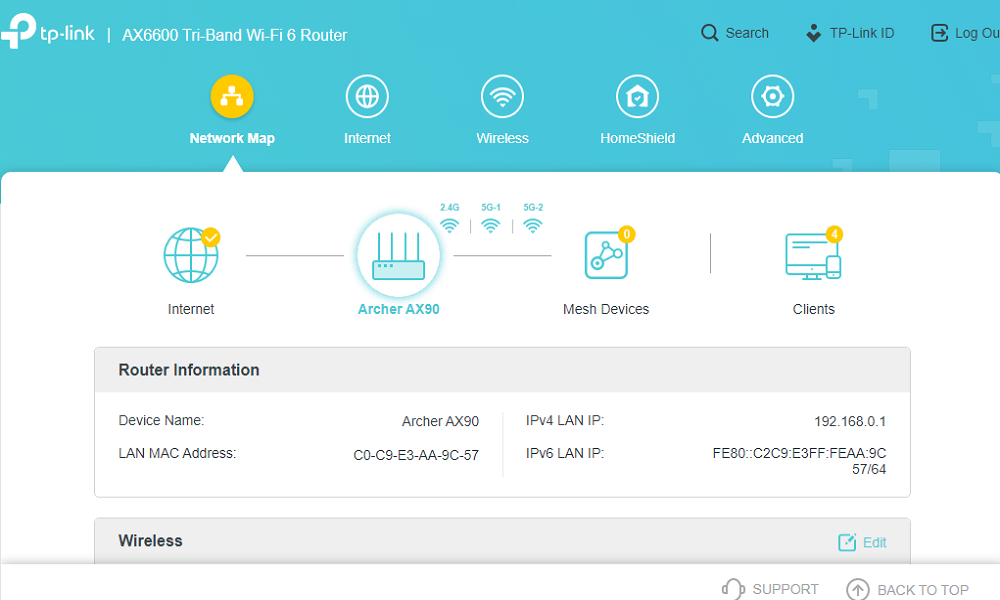Viewport: 1000px width, 600px height.
Task: Select the Internet globe in network diagram
Action: 190,256
